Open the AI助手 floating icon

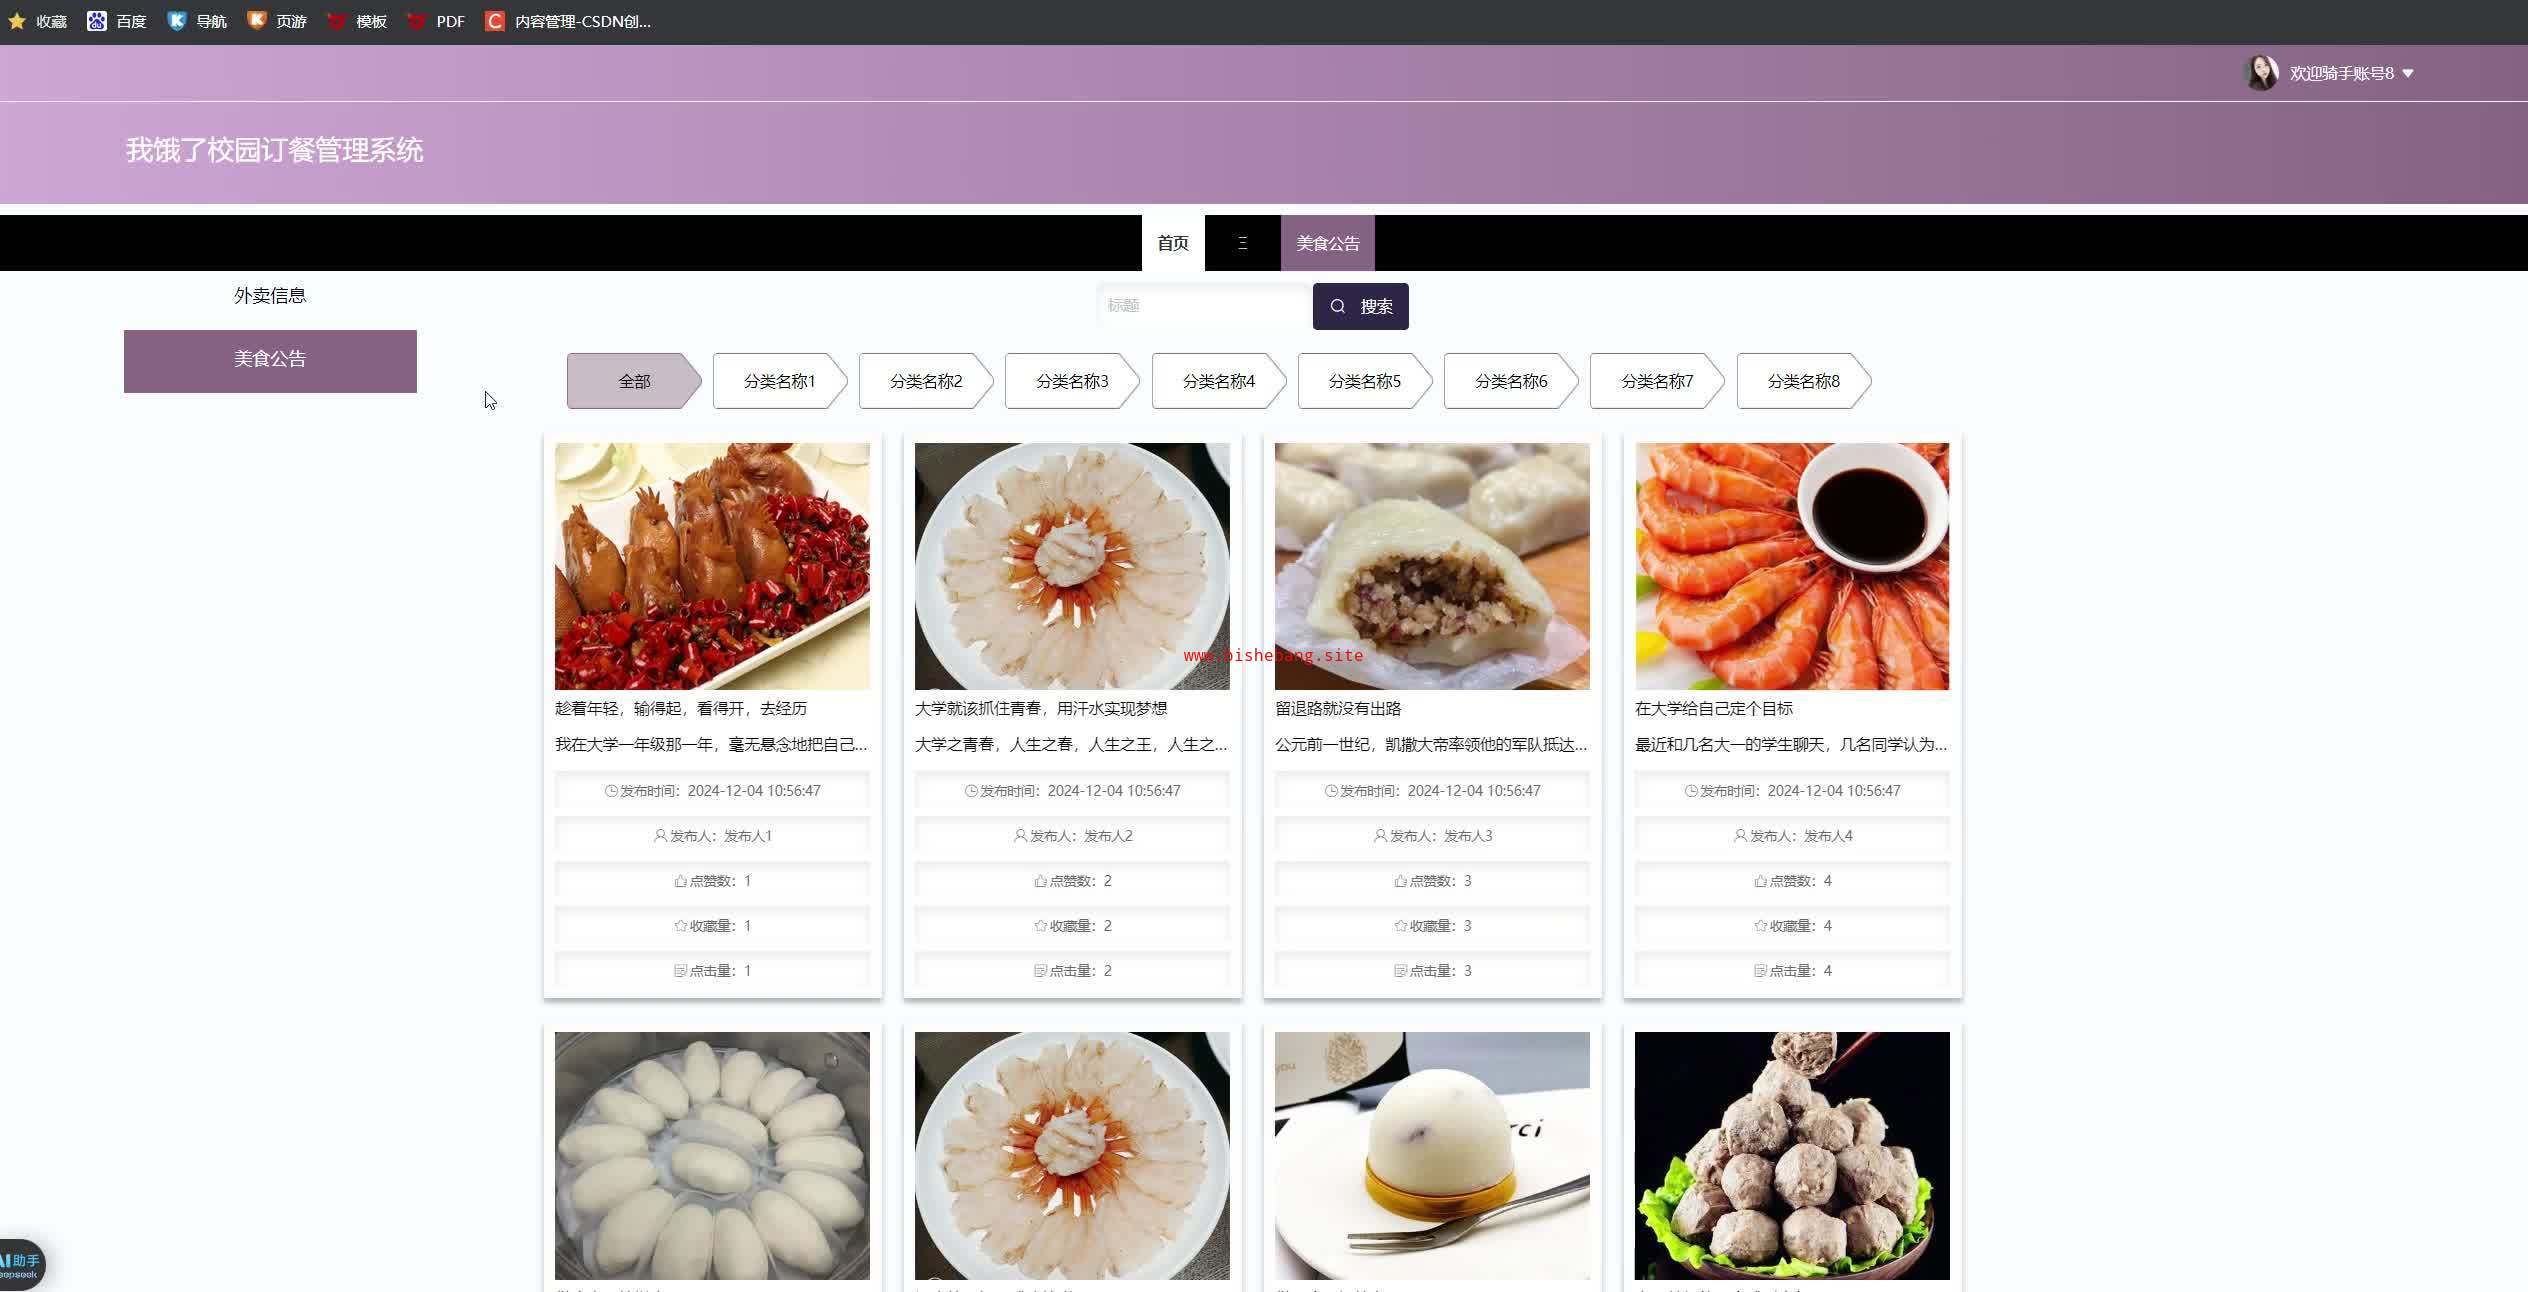[20, 1264]
